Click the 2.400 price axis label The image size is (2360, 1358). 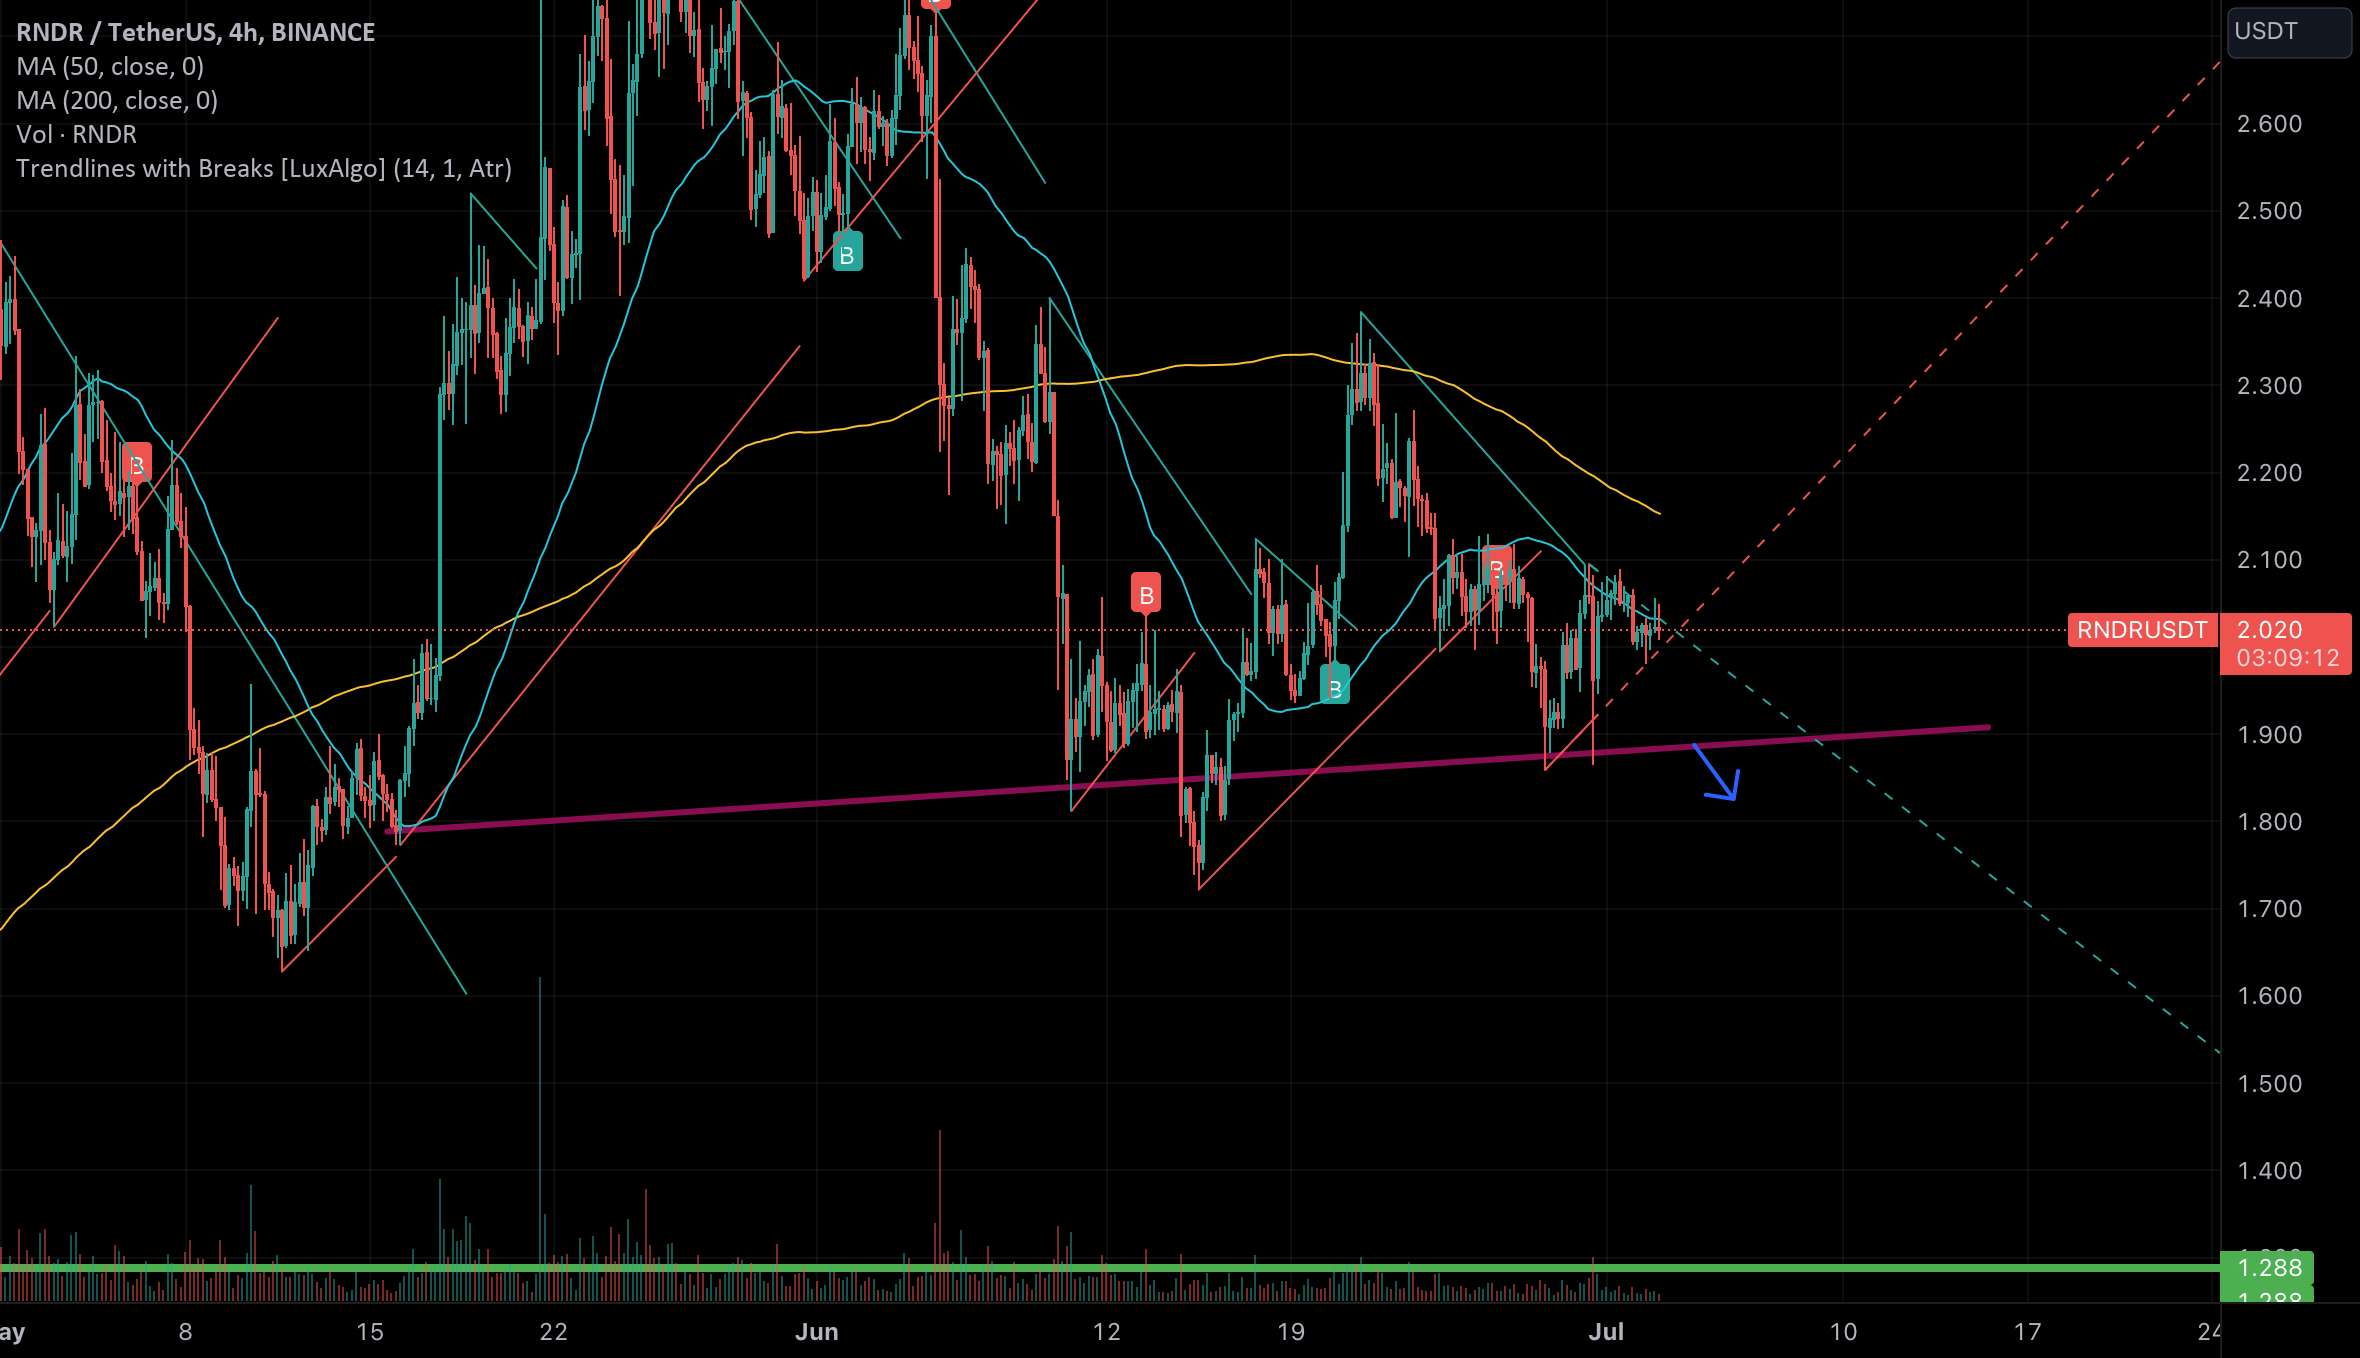click(2270, 298)
